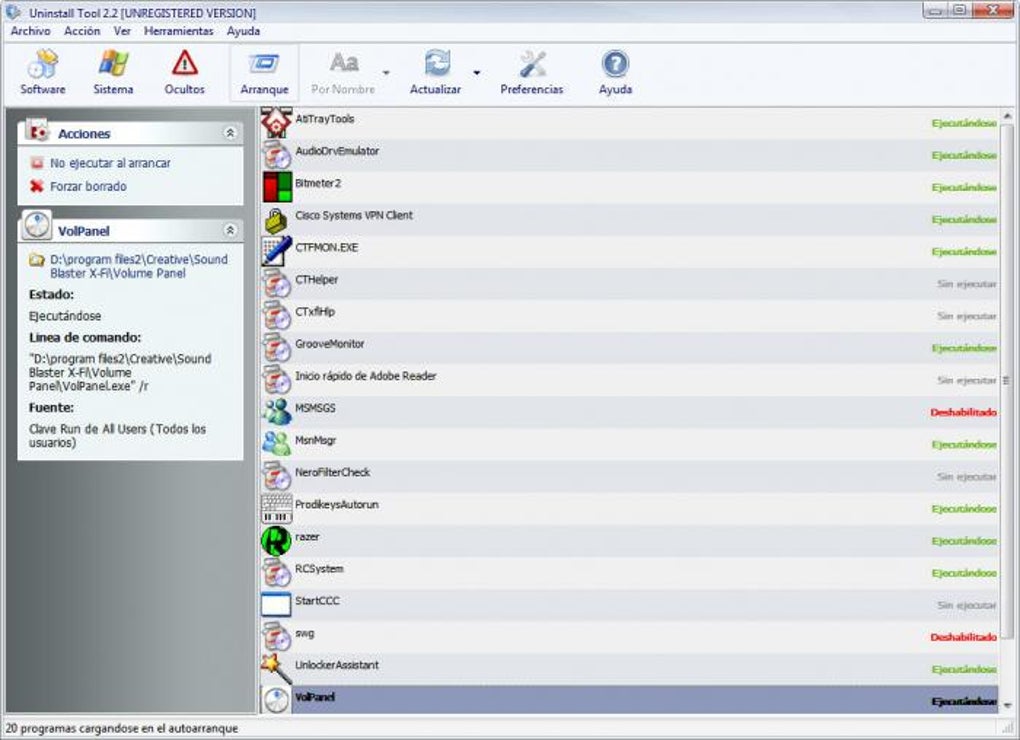Click the Actualizar refresh button
The height and width of the screenshot is (740, 1020).
tap(435, 73)
